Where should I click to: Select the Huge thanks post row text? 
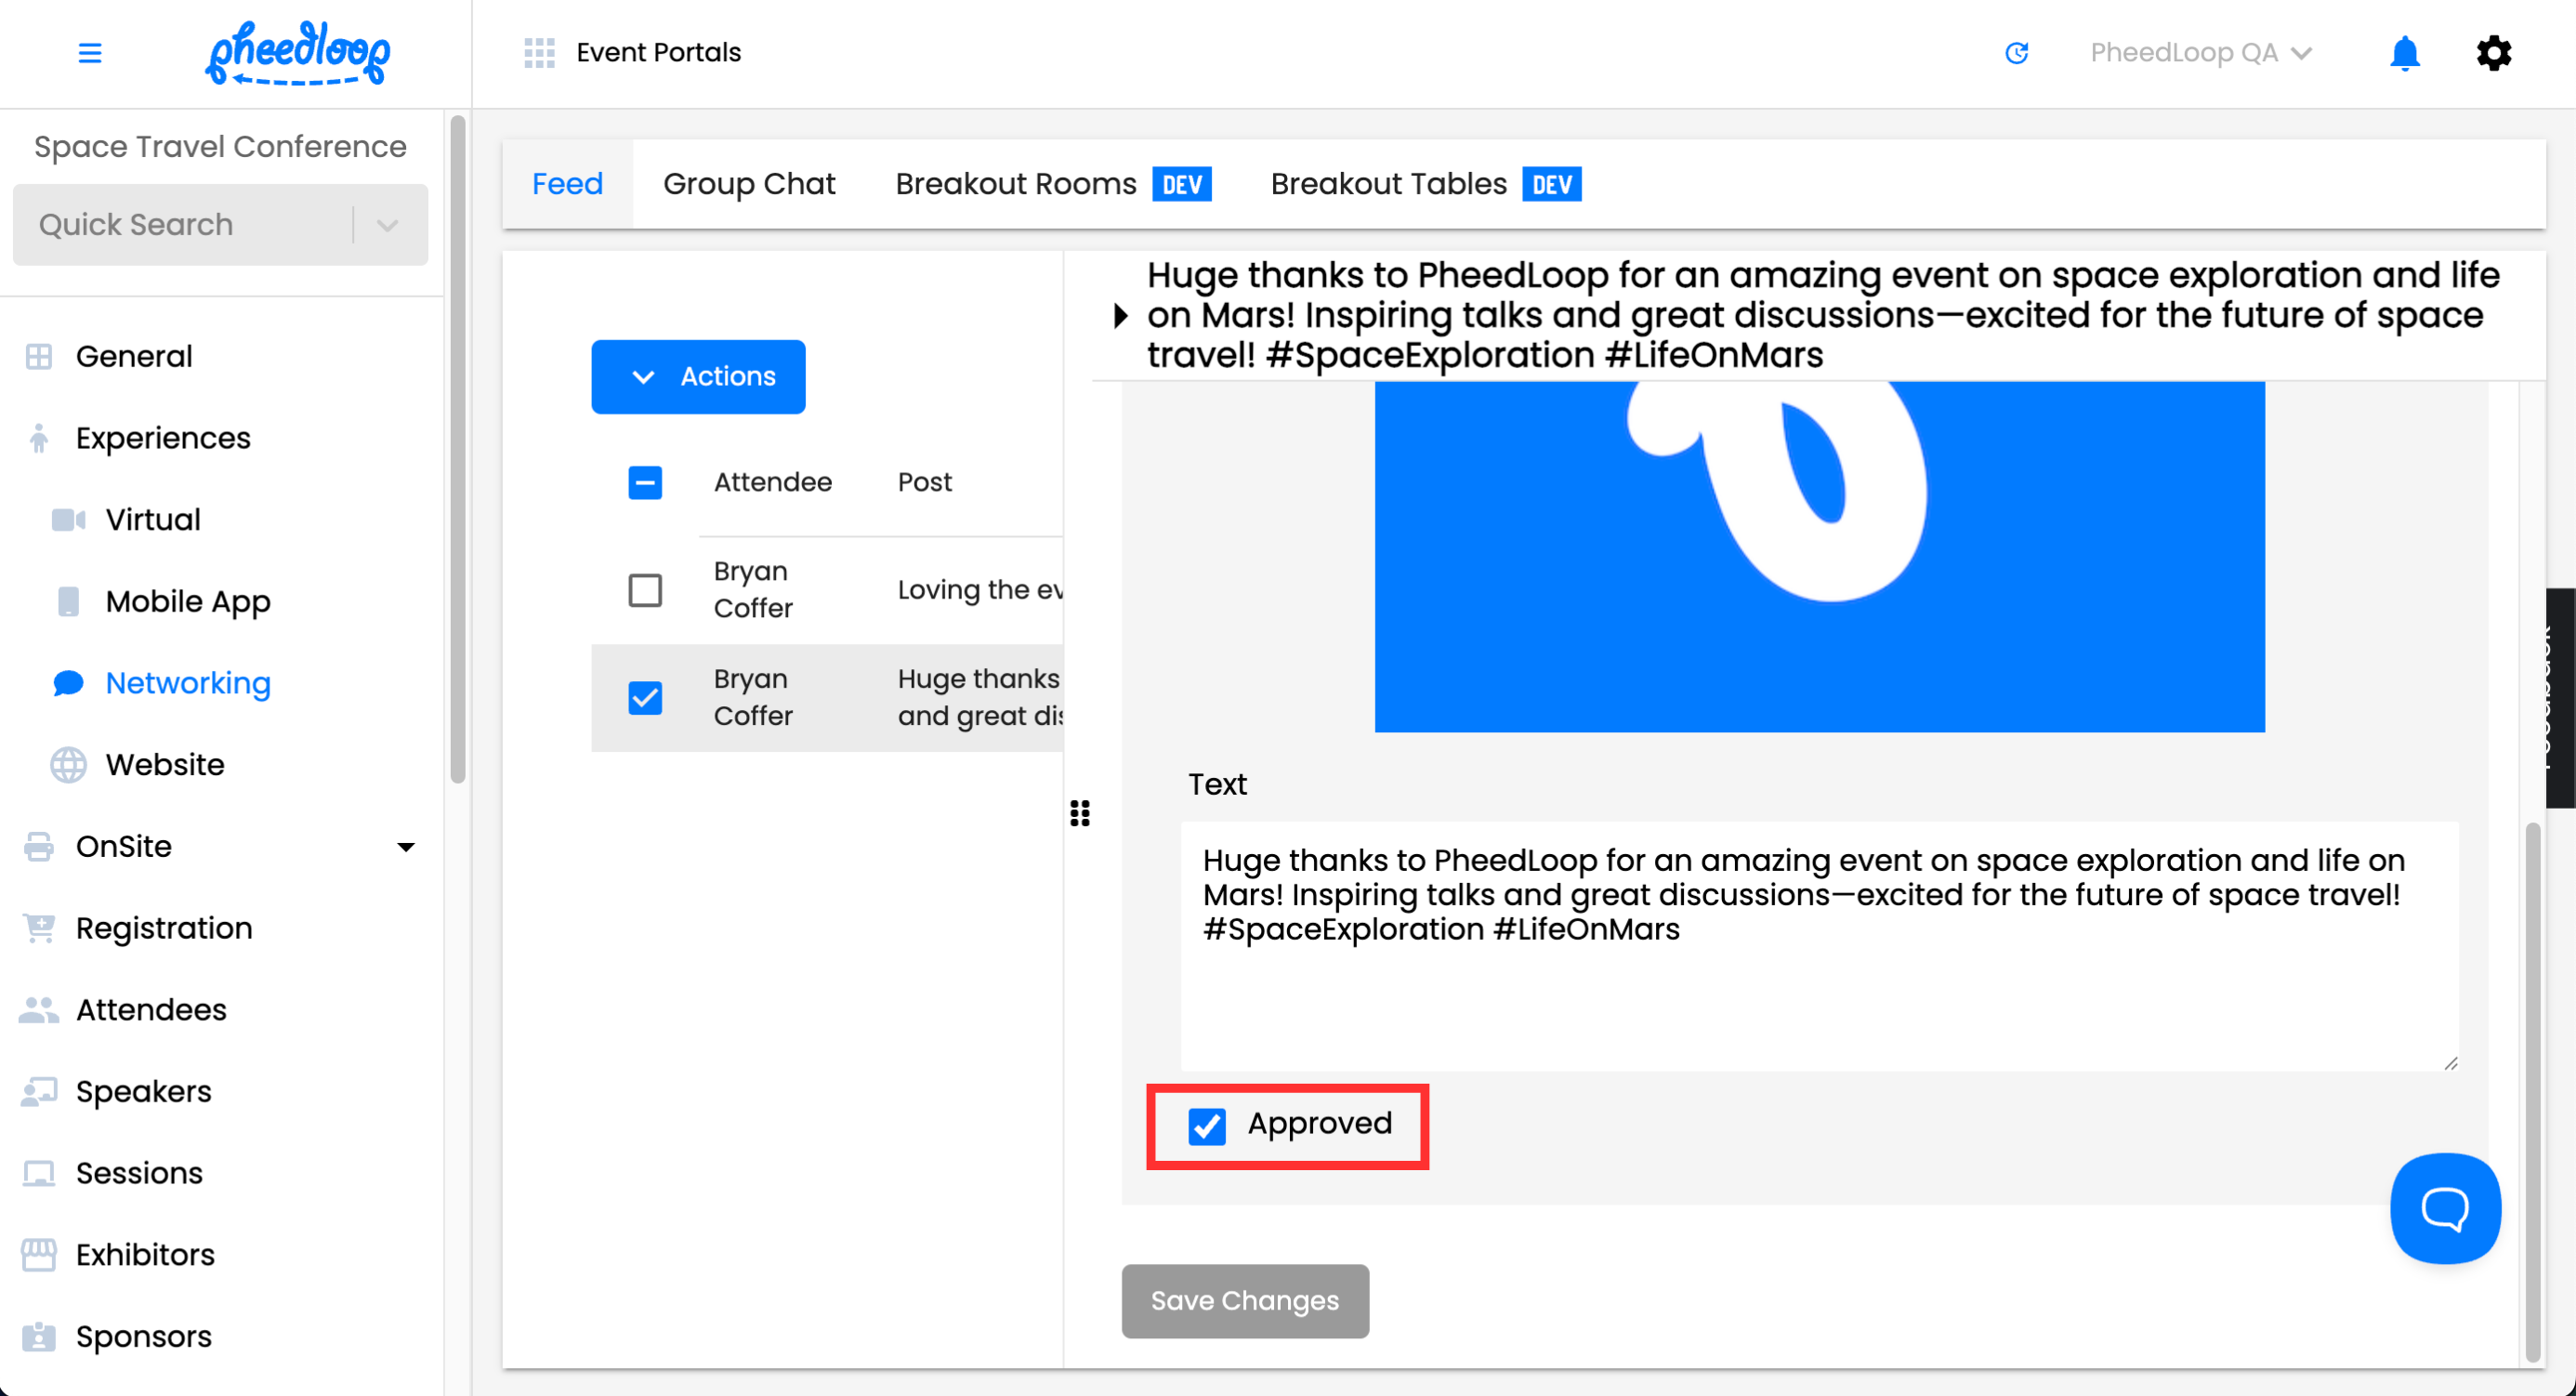click(979, 698)
